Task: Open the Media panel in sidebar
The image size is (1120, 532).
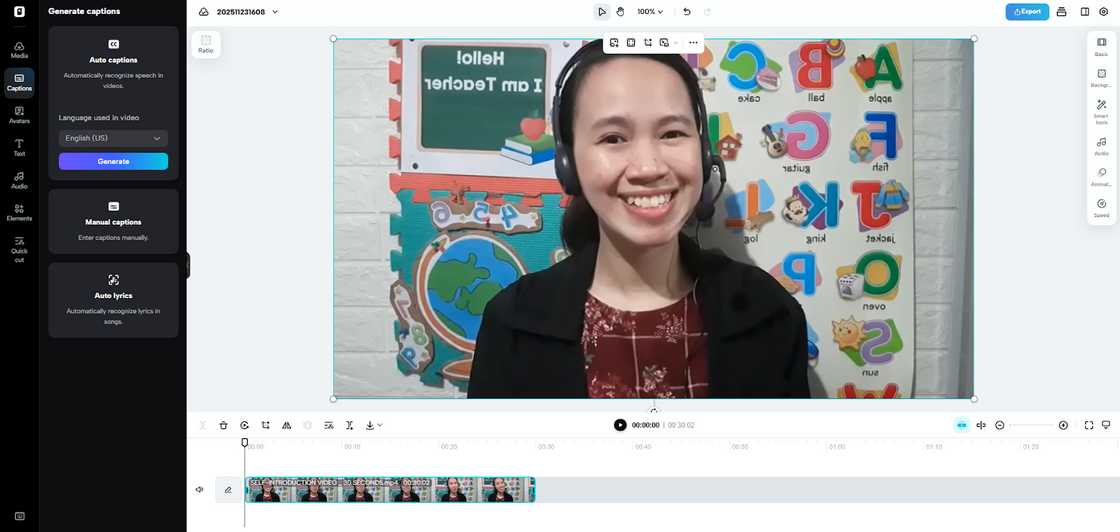Action: pyautogui.click(x=19, y=50)
